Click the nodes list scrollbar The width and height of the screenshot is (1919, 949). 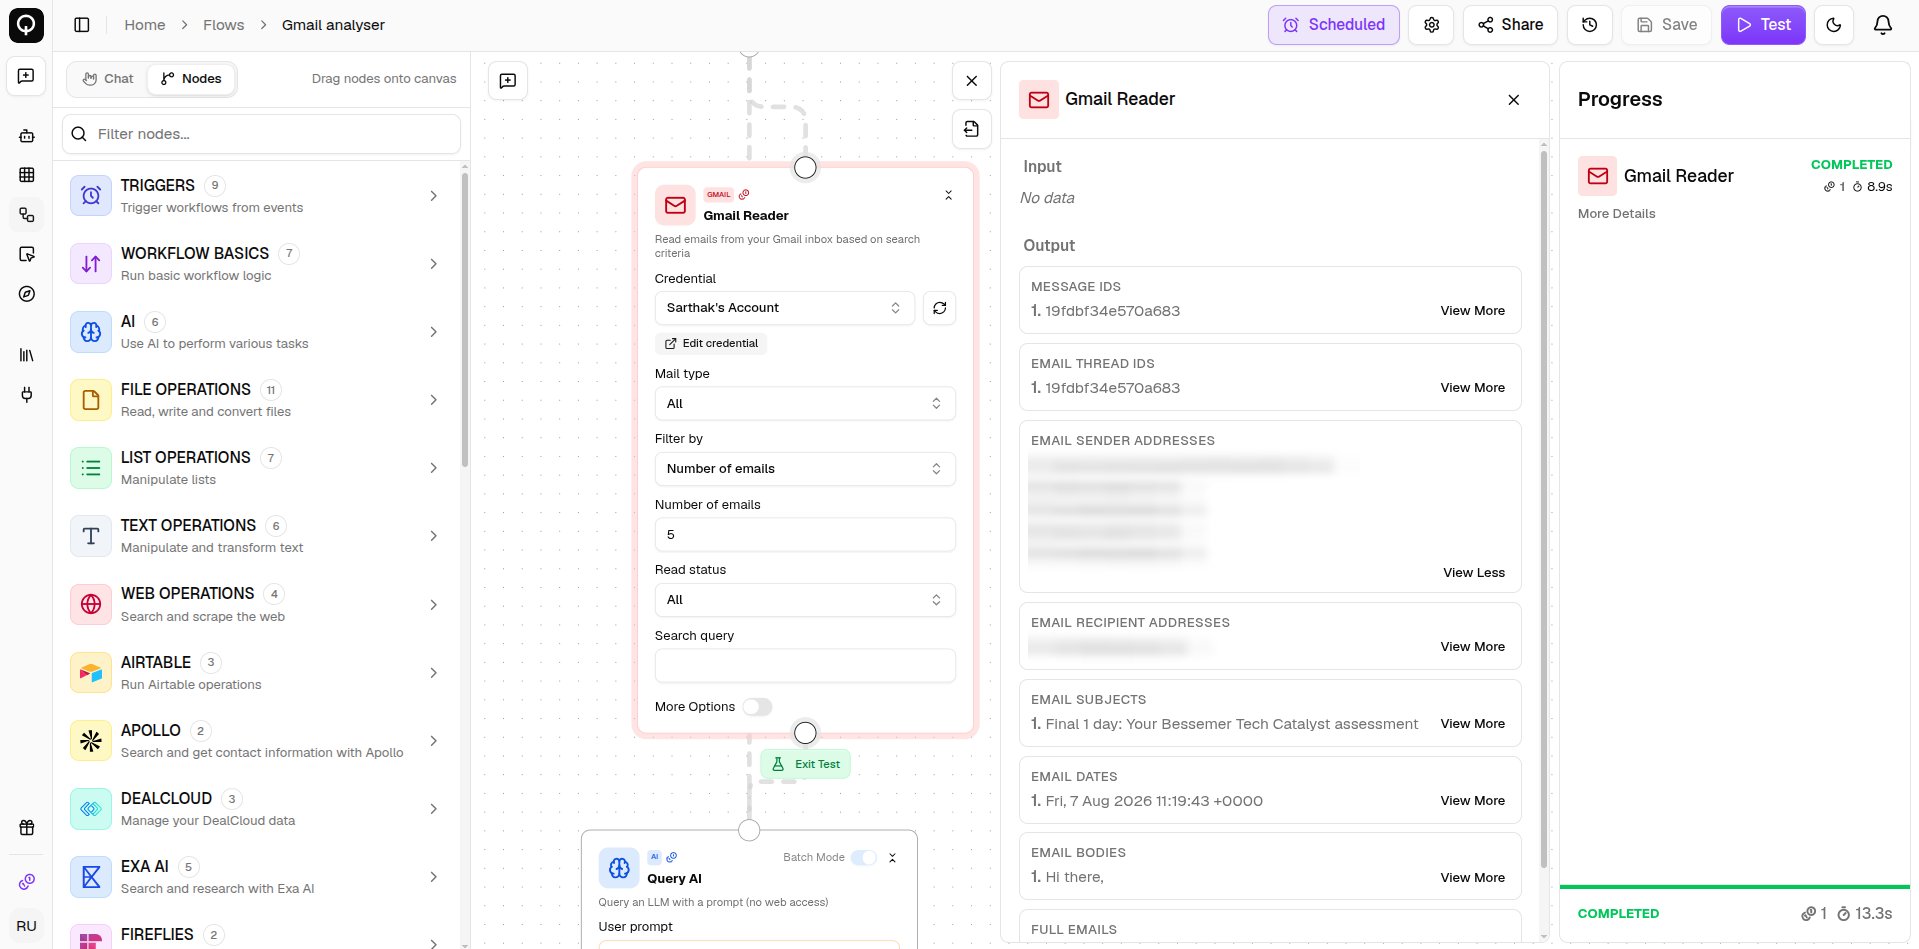pos(465,320)
